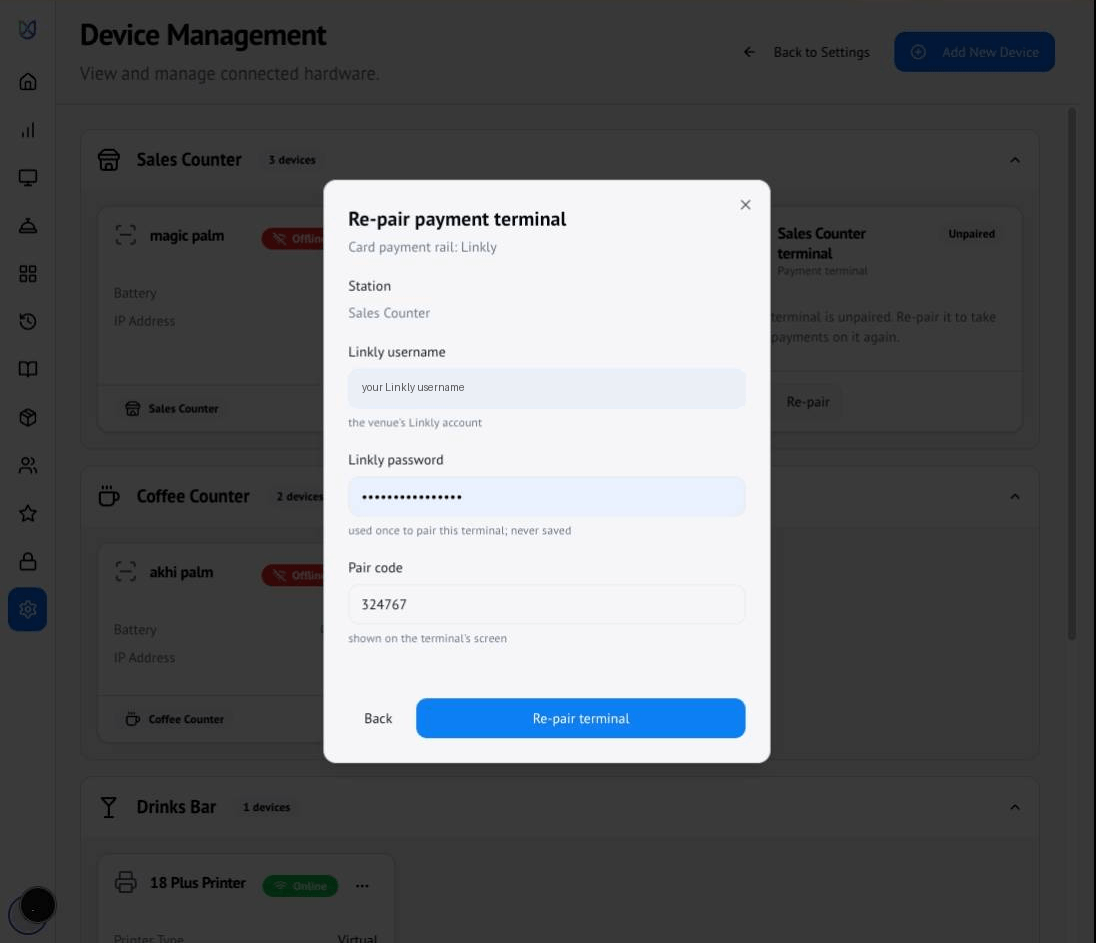Click the Offline badge on akhi palm
This screenshot has width=1096, height=943.
294,575
